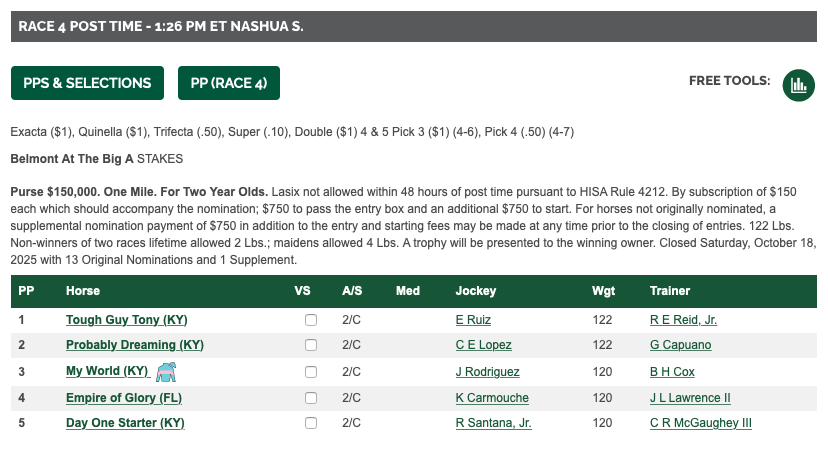This screenshot has width=828, height=452.
Task: View the Probably Dreaming horse profile
Action: coord(135,346)
